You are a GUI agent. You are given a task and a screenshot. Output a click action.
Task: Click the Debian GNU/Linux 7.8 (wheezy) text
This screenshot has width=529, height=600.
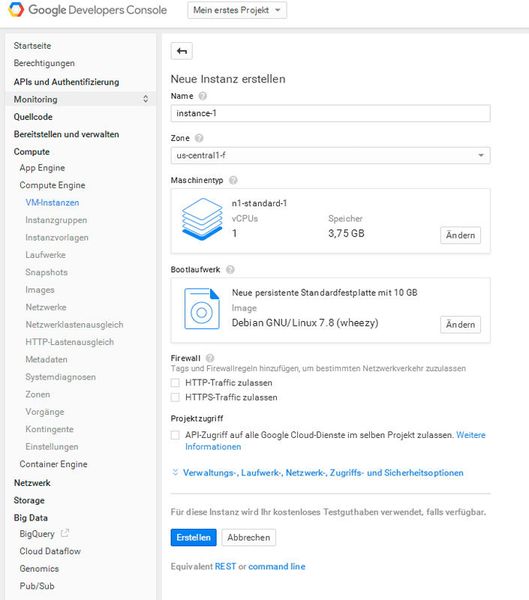(305, 323)
